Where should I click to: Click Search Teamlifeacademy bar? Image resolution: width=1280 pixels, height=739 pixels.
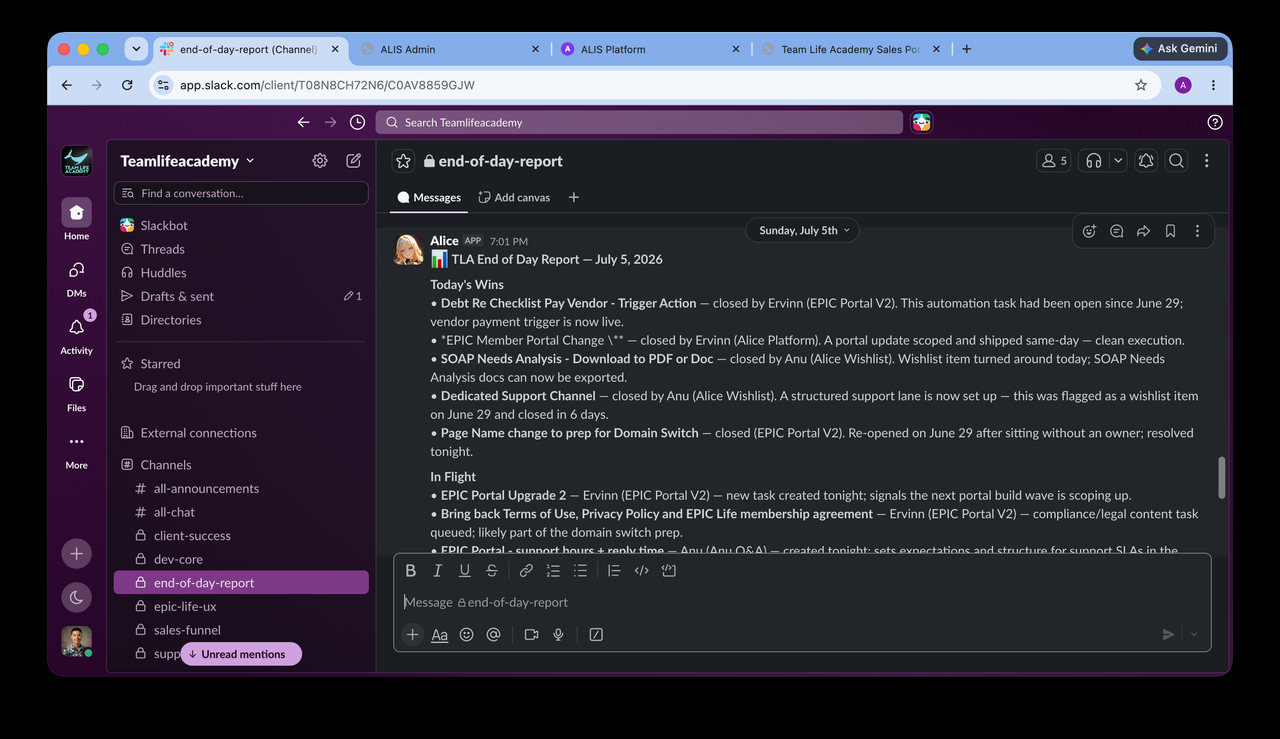(x=639, y=122)
